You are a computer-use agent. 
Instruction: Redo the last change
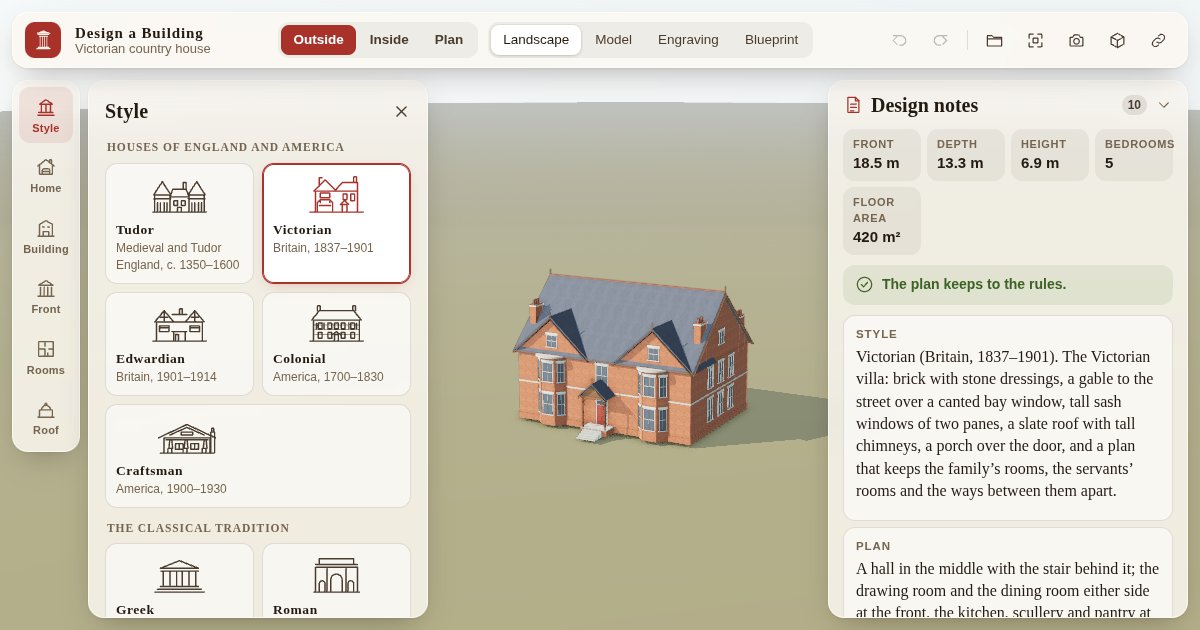click(940, 40)
